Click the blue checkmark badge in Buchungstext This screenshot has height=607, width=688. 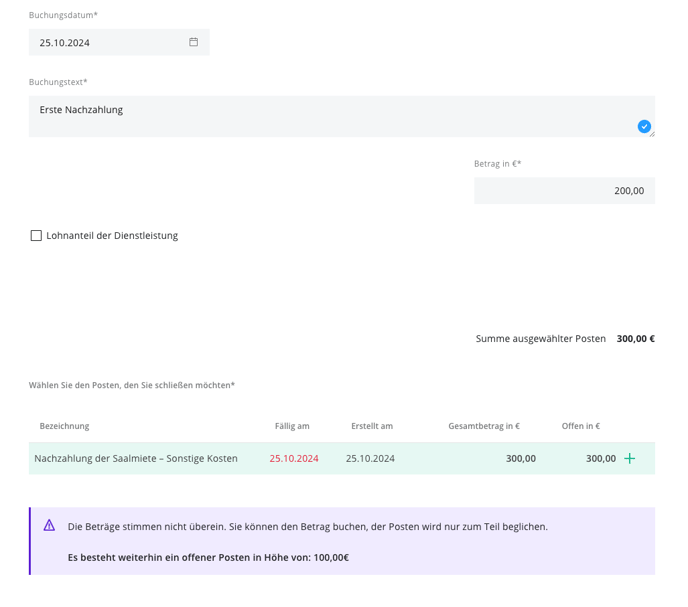coord(644,126)
